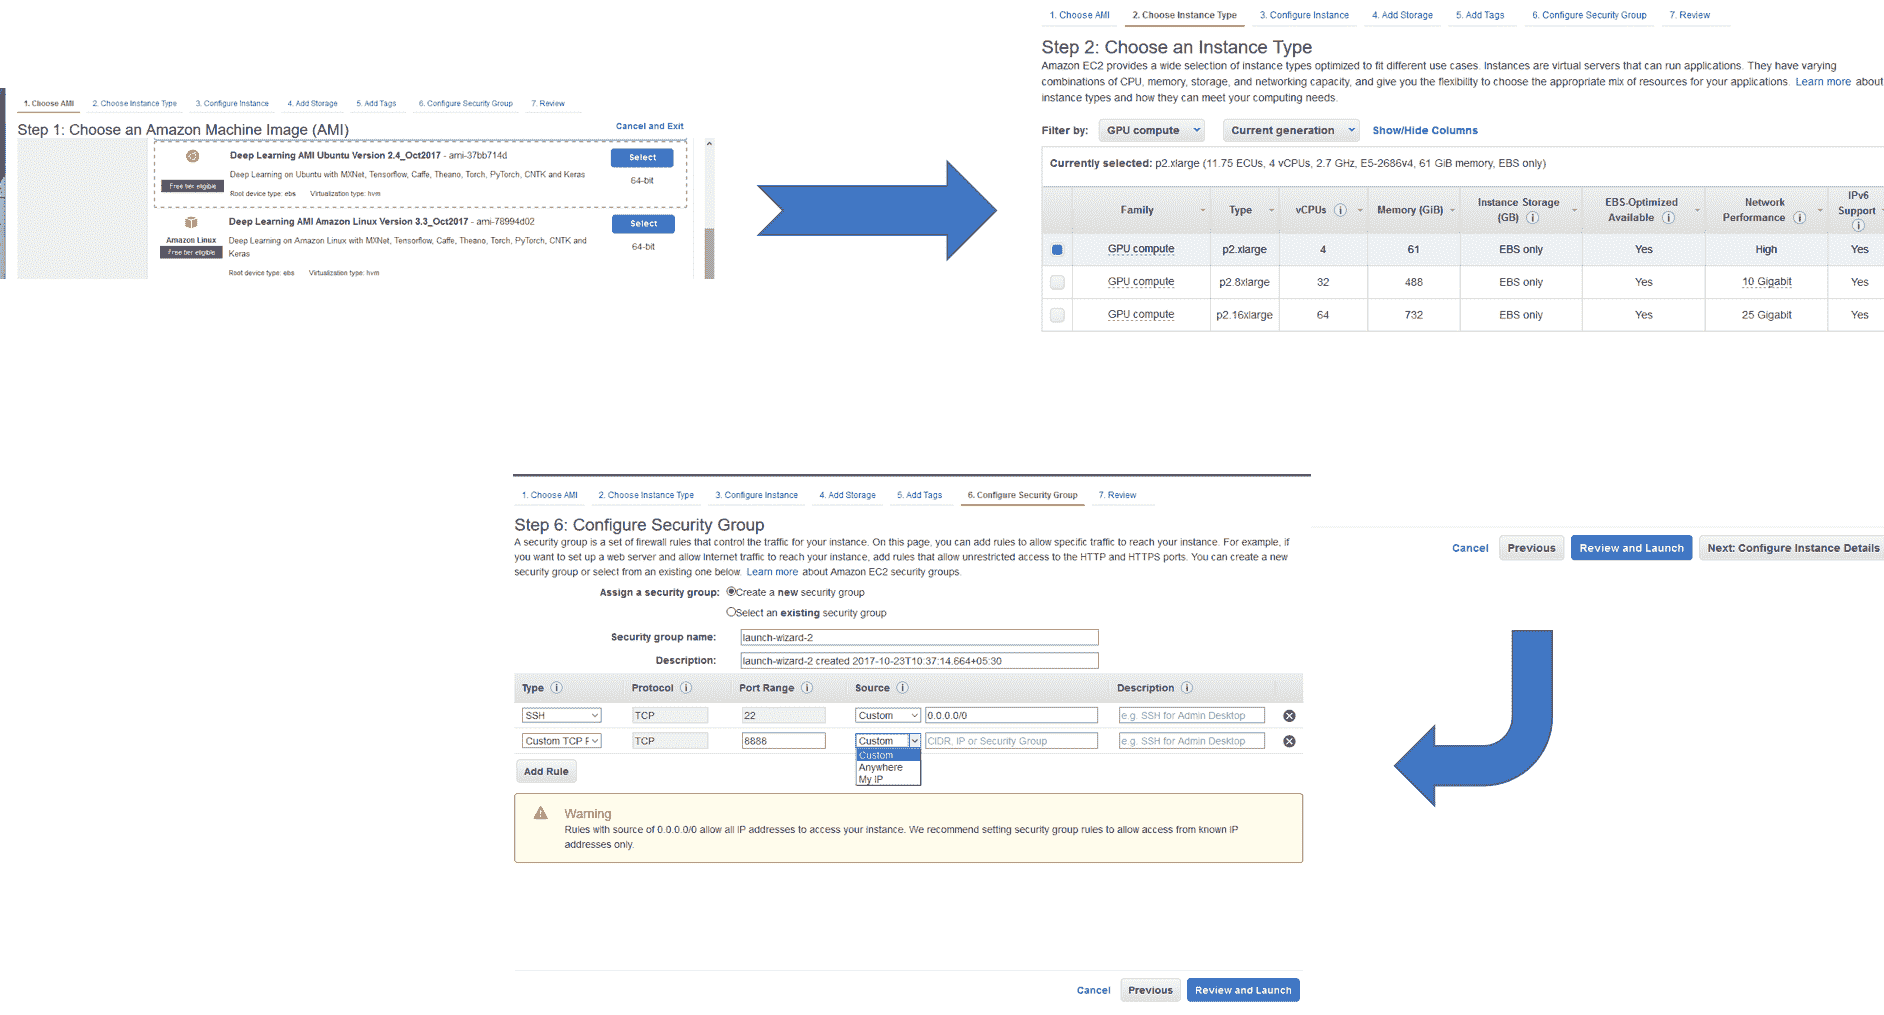Open the Memory (GiB) column sort arrow
1884x1015 pixels.
point(1452,210)
